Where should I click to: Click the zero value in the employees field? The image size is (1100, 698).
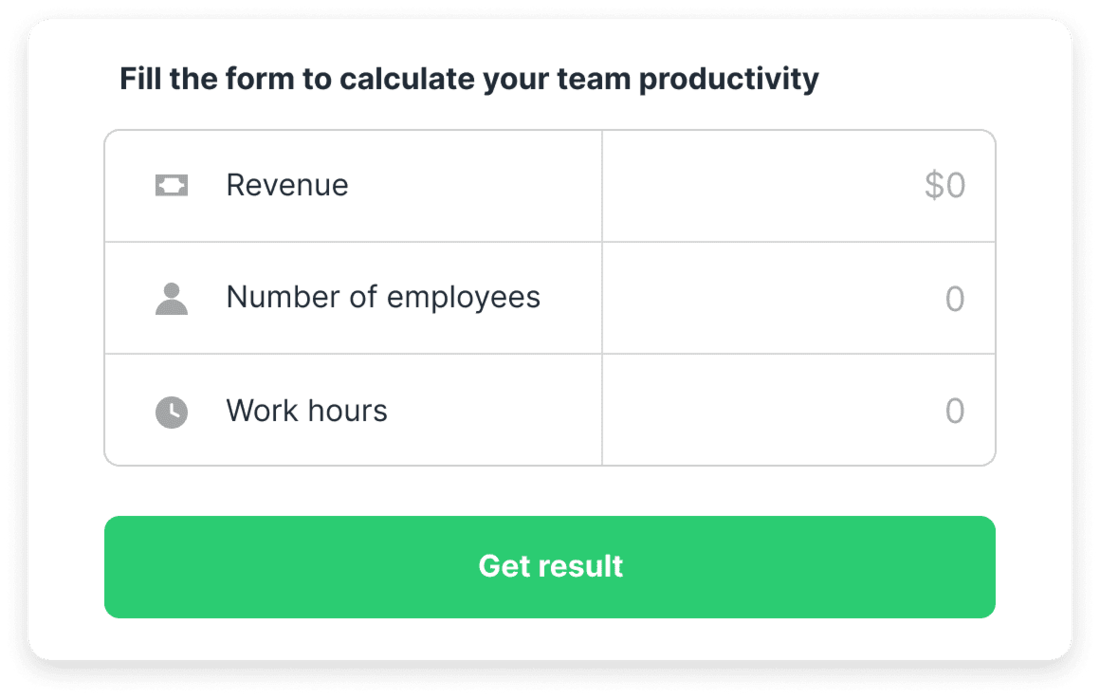tap(955, 297)
